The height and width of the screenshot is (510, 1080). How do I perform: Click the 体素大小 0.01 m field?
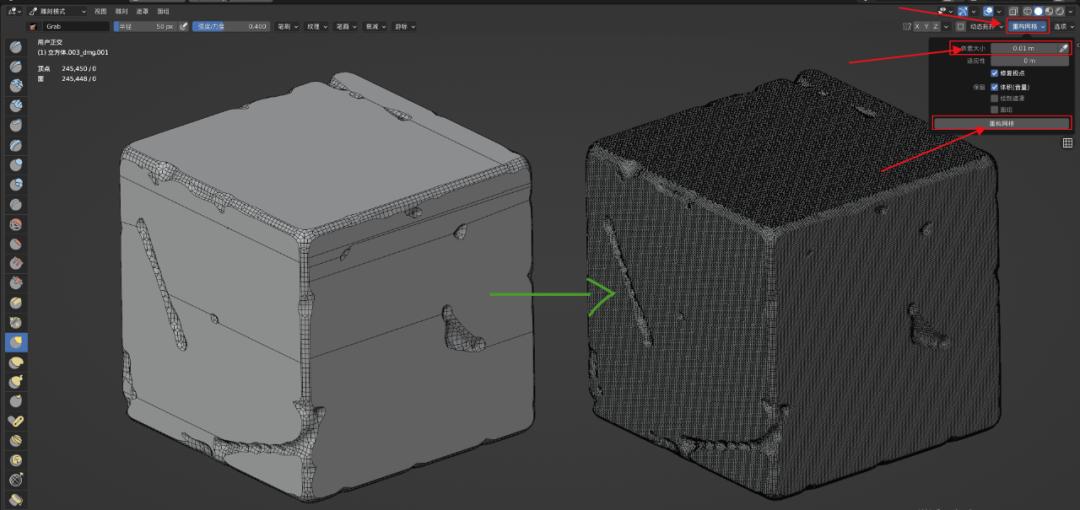coord(1022,48)
